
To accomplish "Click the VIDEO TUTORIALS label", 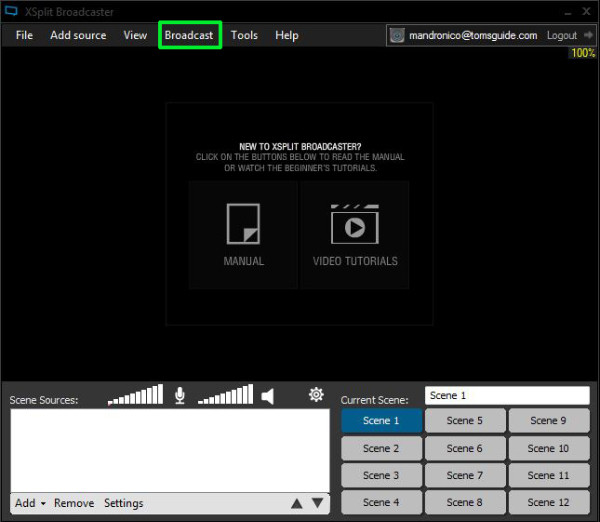I will coord(355,261).
